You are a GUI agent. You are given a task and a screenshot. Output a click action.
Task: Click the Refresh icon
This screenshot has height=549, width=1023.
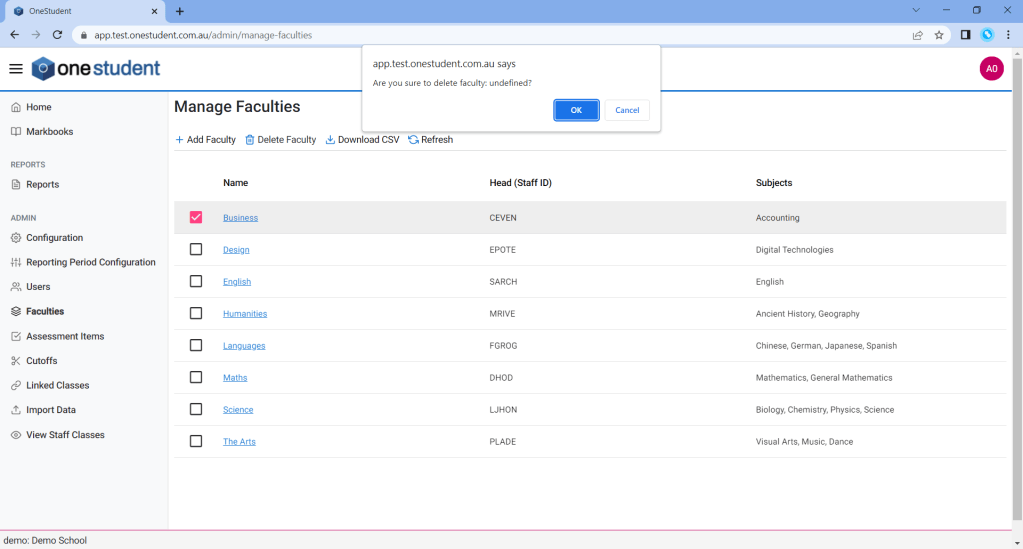(413, 140)
